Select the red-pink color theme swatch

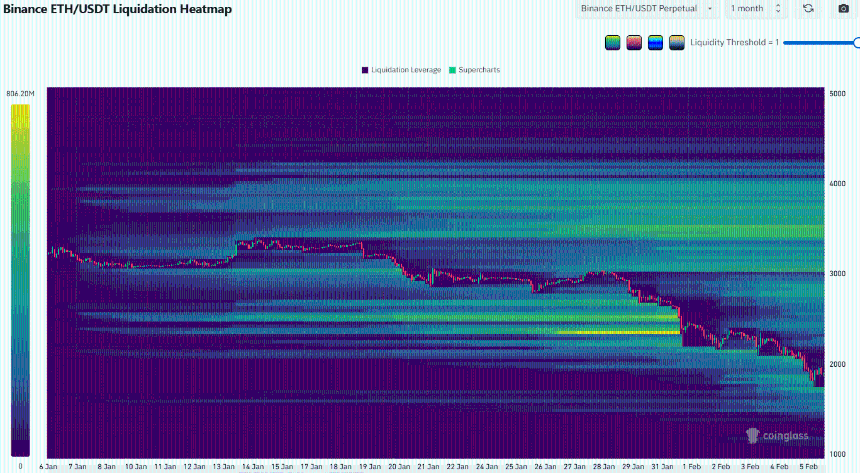[634, 42]
